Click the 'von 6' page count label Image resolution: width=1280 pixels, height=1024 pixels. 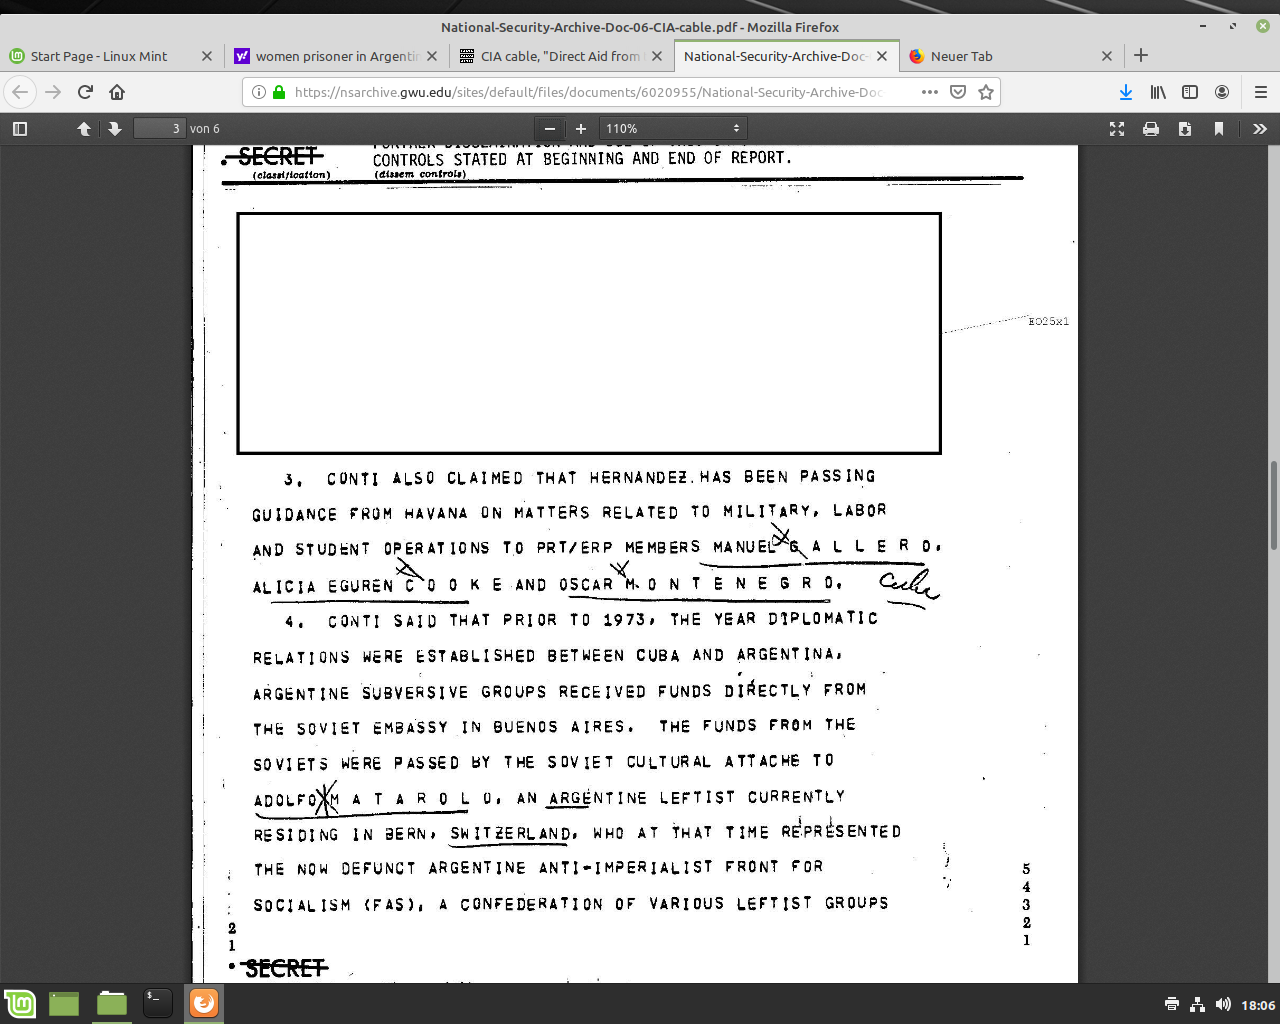(x=205, y=128)
